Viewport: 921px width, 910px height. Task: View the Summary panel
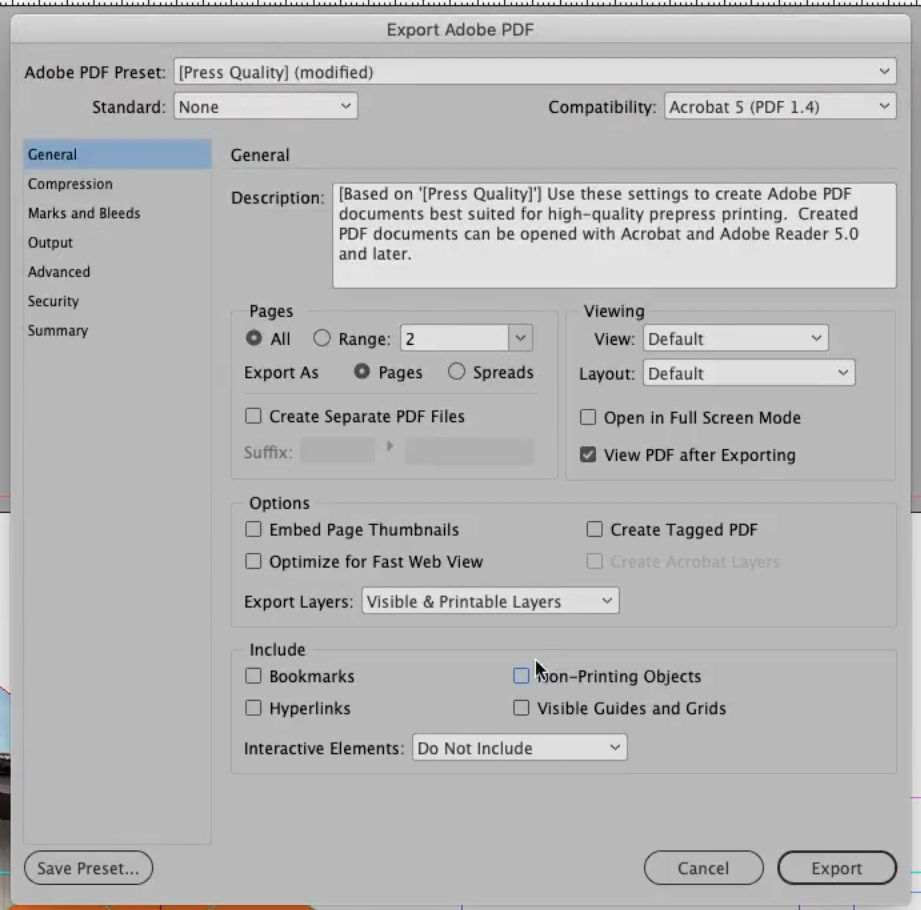(117, 331)
